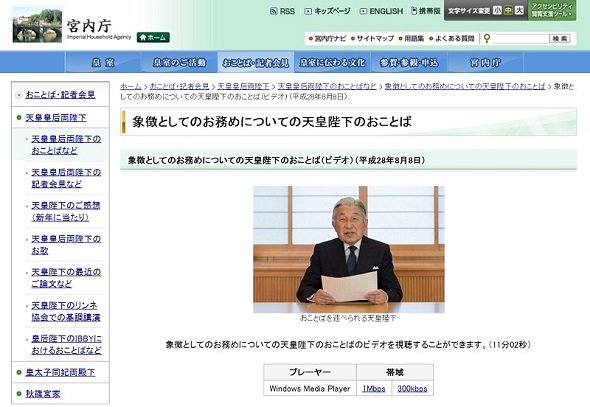Click the Emperor's address video thumbnail
Screen dimensions: 590x407
(348, 249)
